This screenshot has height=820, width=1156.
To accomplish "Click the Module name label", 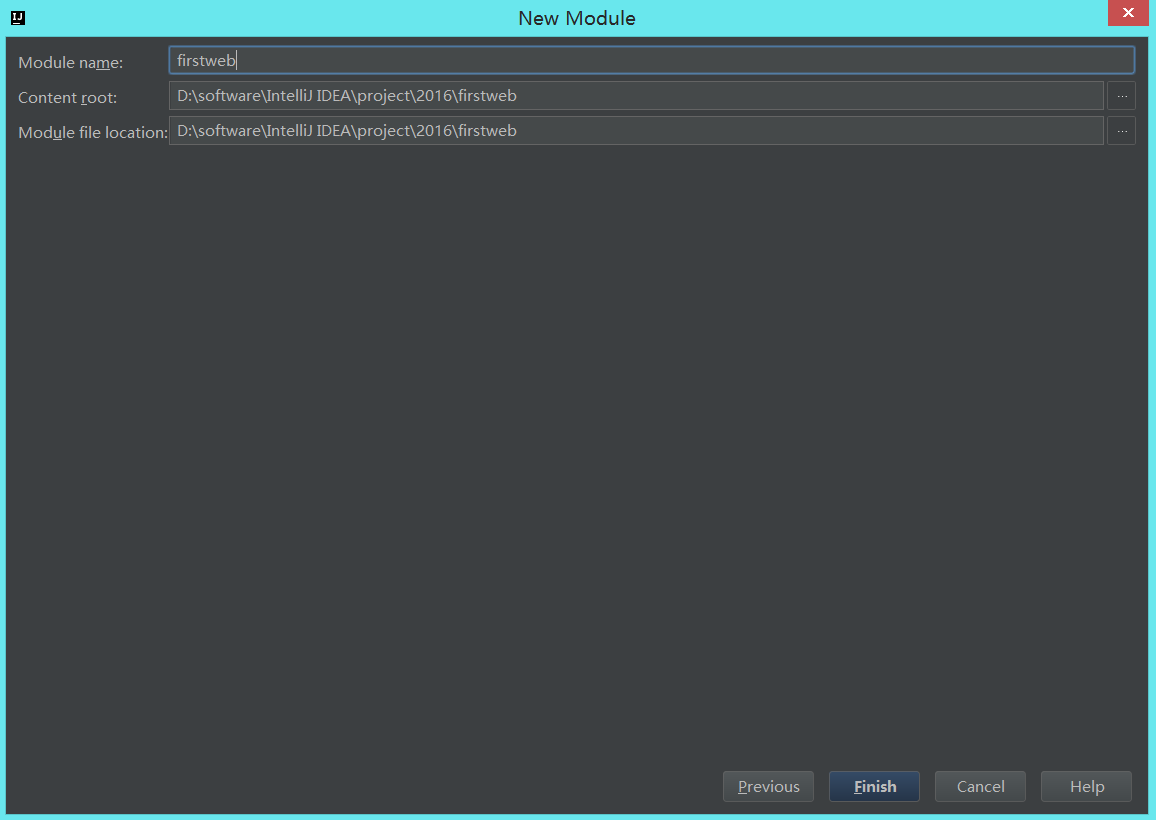I will 71,63.
